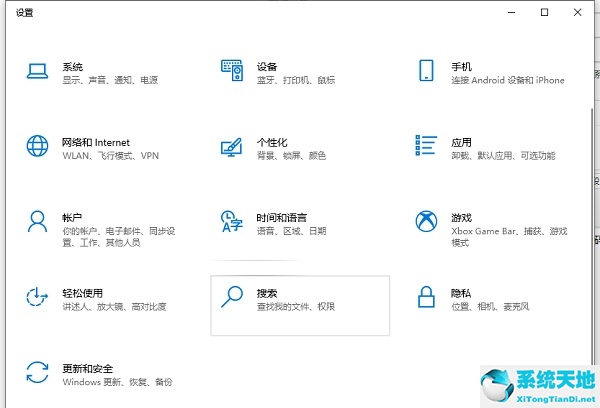Open the 网络和 Internet globe icon
The image size is (600, 408).
(x=37, y=146)
